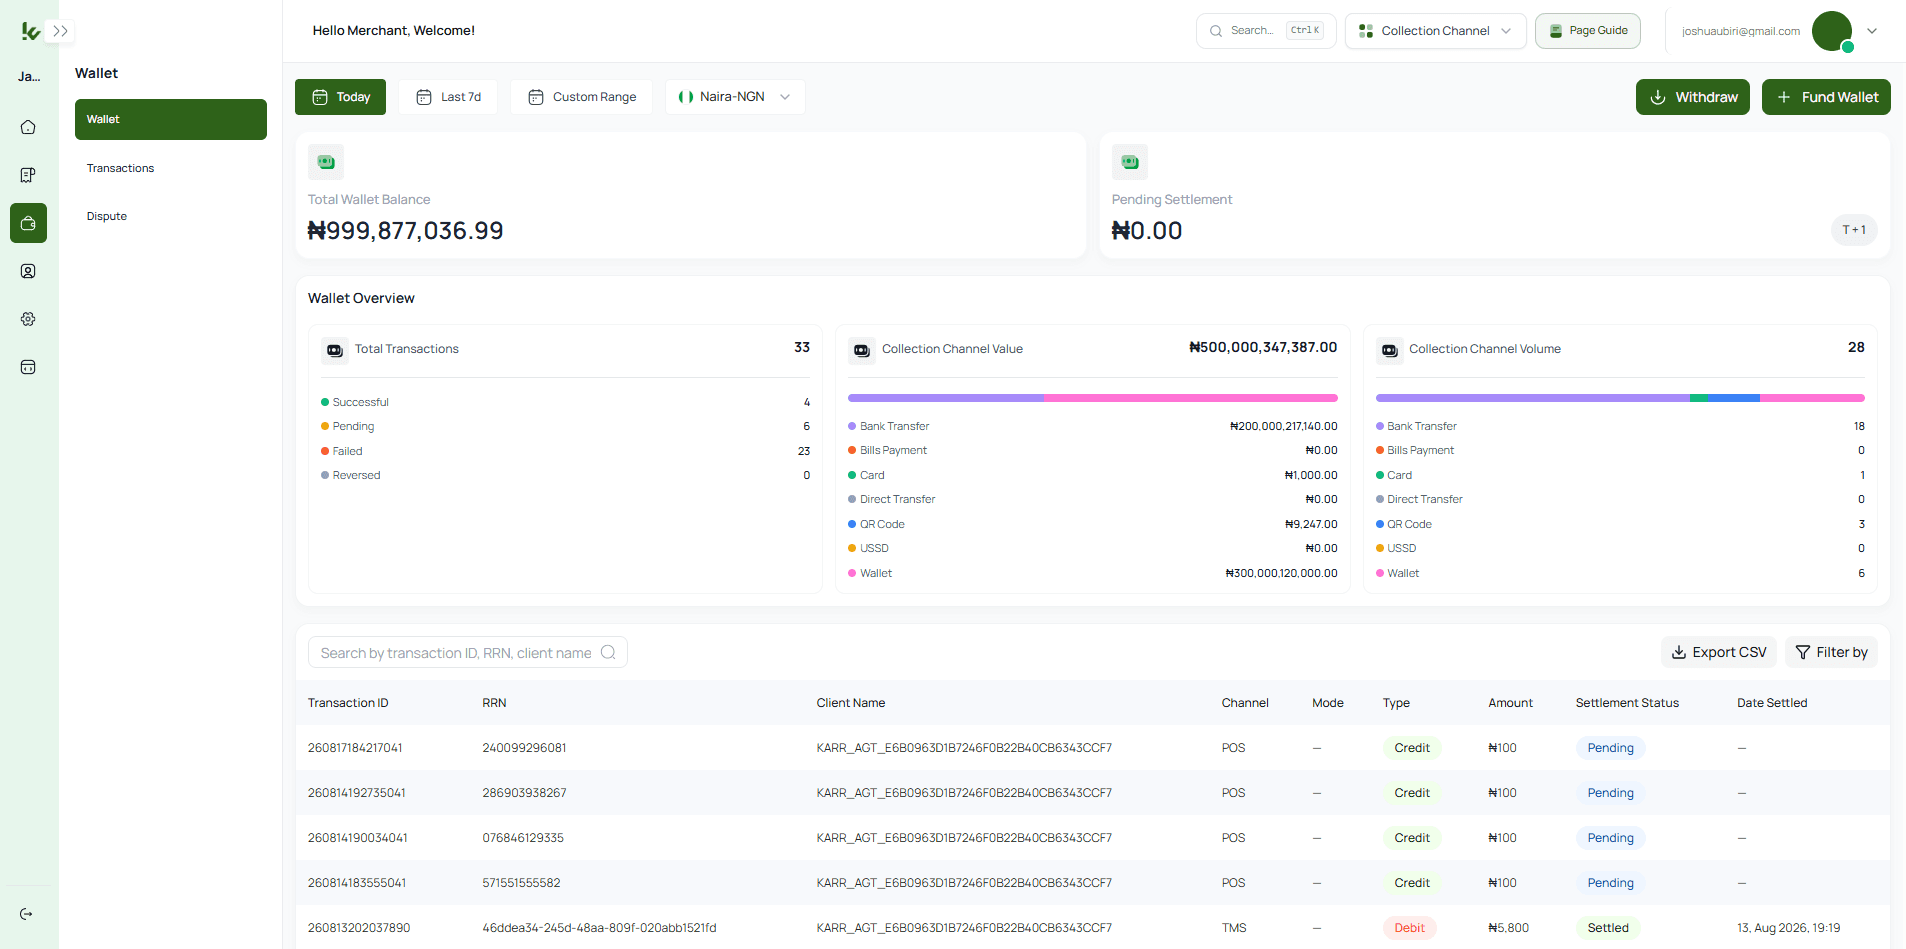Click the Date Settled column header
This screenshot has height=949, width=1906.
[1772, 703]
